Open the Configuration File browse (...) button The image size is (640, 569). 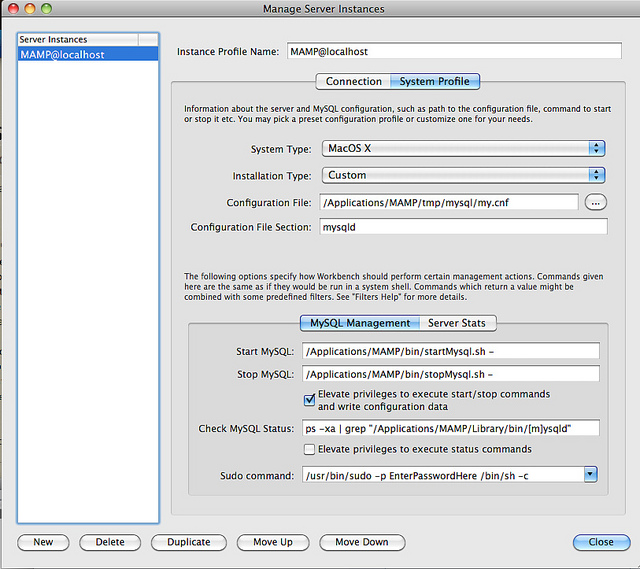[x=596, y=202]
